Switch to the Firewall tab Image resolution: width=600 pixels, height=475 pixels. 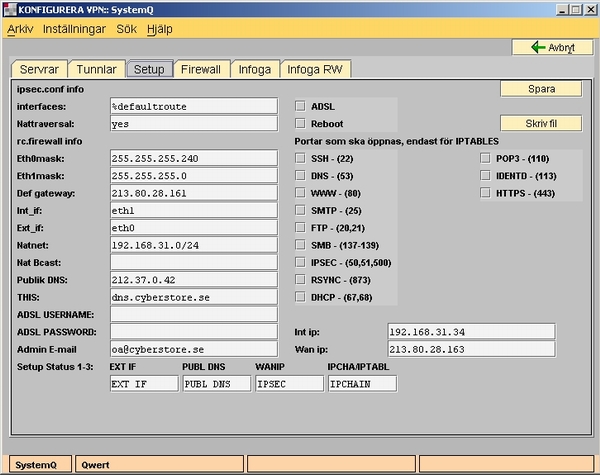[x=203, y=70]
